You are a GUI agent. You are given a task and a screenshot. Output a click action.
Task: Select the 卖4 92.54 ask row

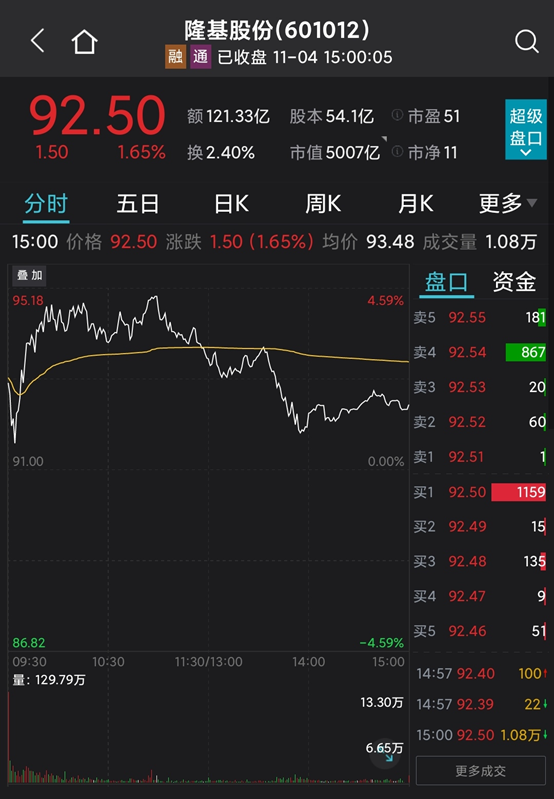coord(479,352)
